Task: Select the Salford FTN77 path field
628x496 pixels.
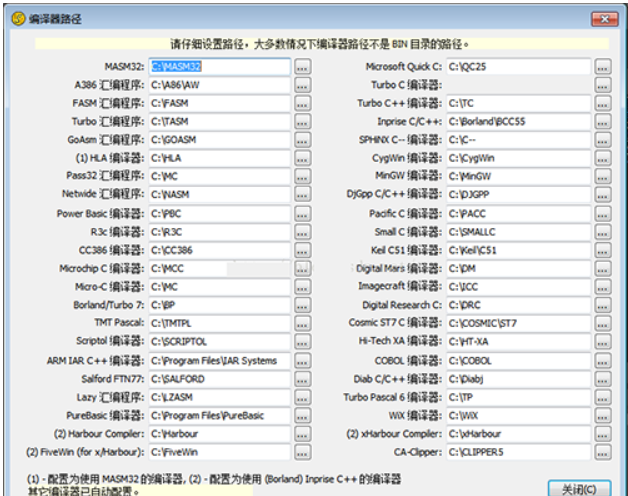Action: (x=220, y=379)
